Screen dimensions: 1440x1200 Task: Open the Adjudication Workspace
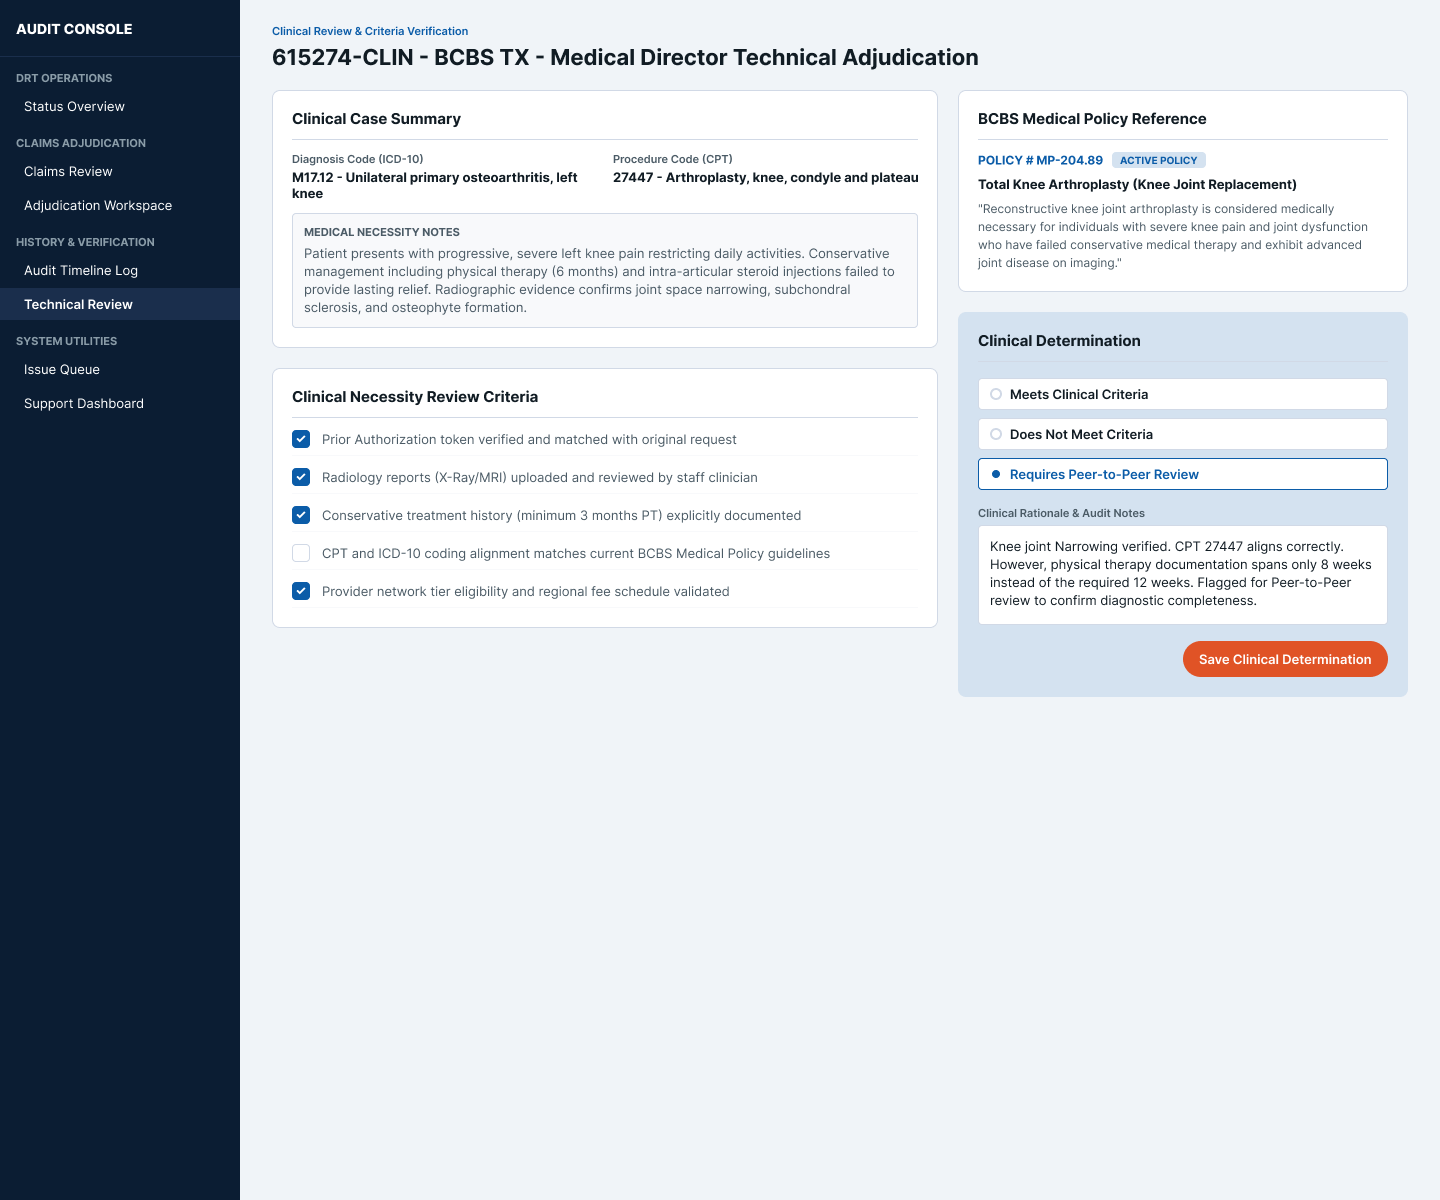pyautogui.click(x=120, y=205)
